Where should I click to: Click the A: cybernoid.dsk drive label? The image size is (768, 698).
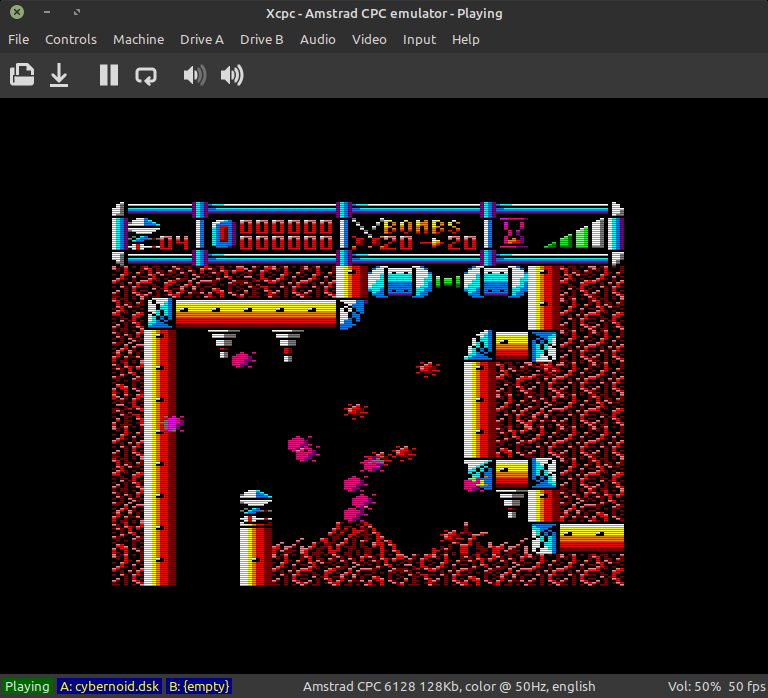click(x=110, y=686)
